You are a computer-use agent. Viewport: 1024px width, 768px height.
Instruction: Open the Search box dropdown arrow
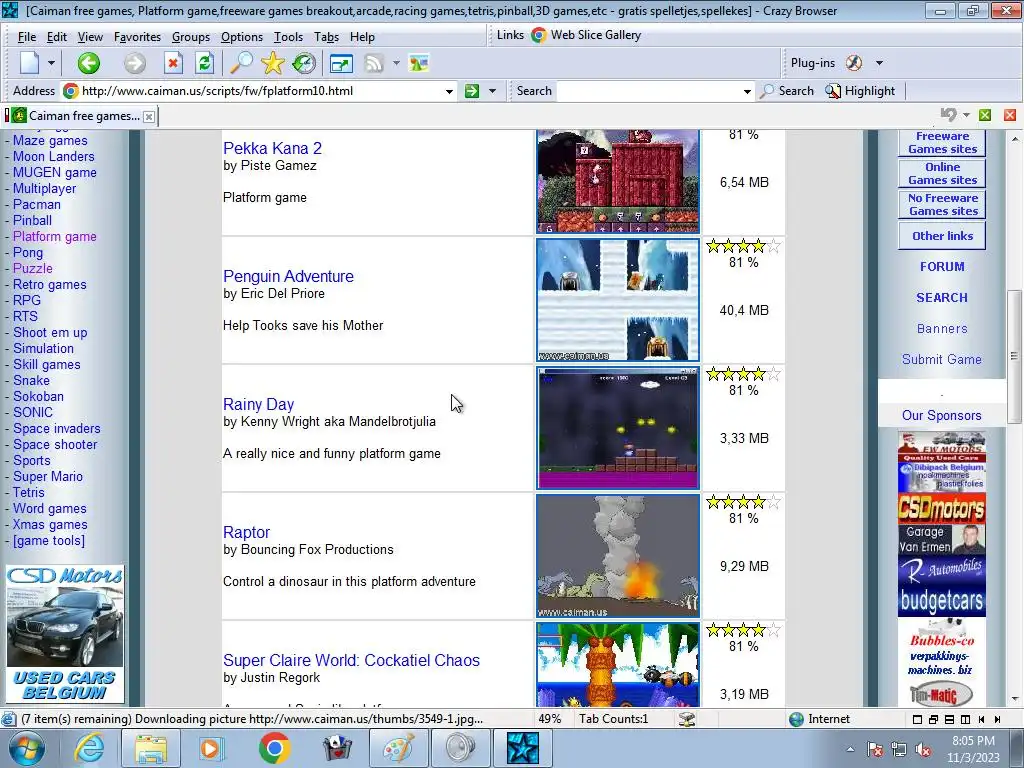[747, 91]
